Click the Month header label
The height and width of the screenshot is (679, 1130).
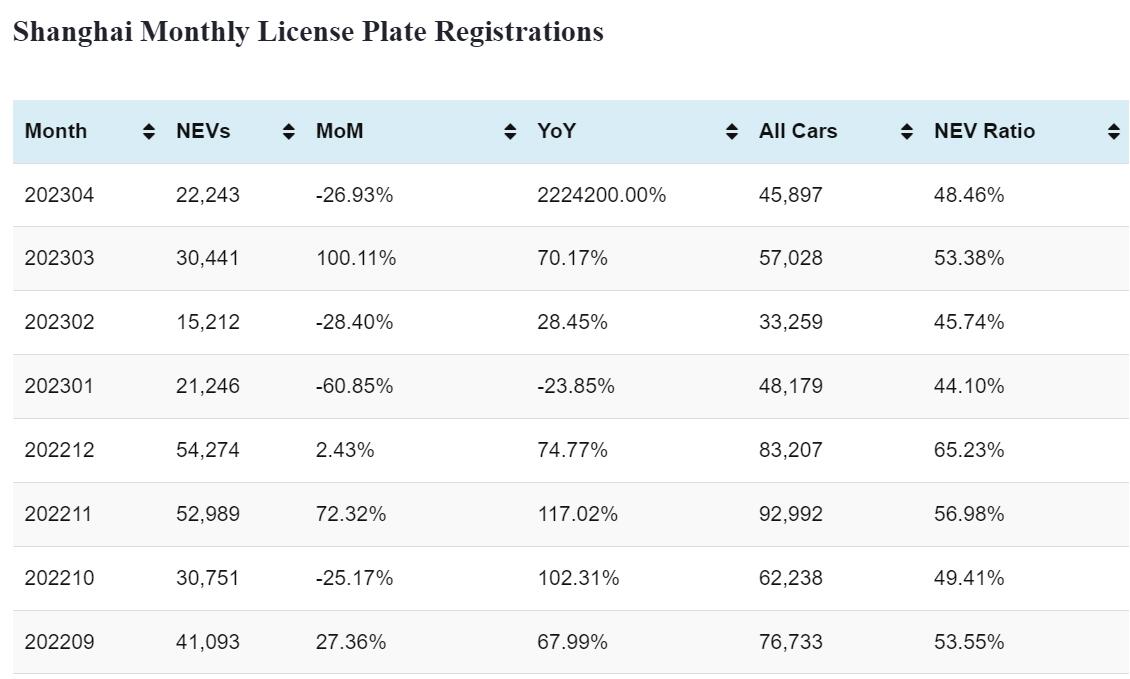pos(56,131)
